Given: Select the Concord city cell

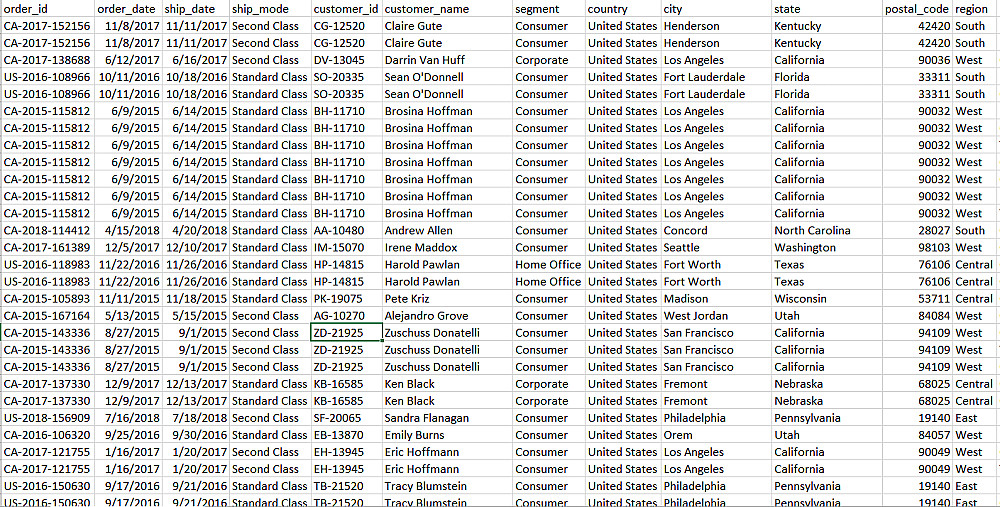Looking at the screenshot, I should (x=716, y=230).
